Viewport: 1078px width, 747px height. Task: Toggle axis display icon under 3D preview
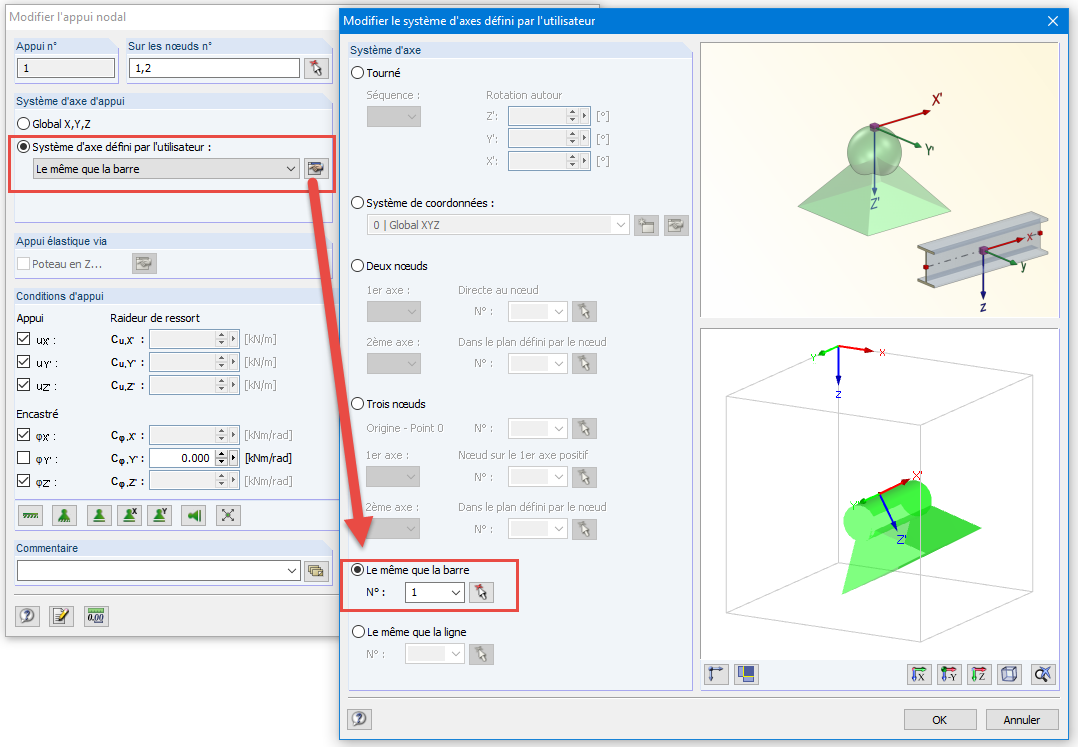point(716,674)
